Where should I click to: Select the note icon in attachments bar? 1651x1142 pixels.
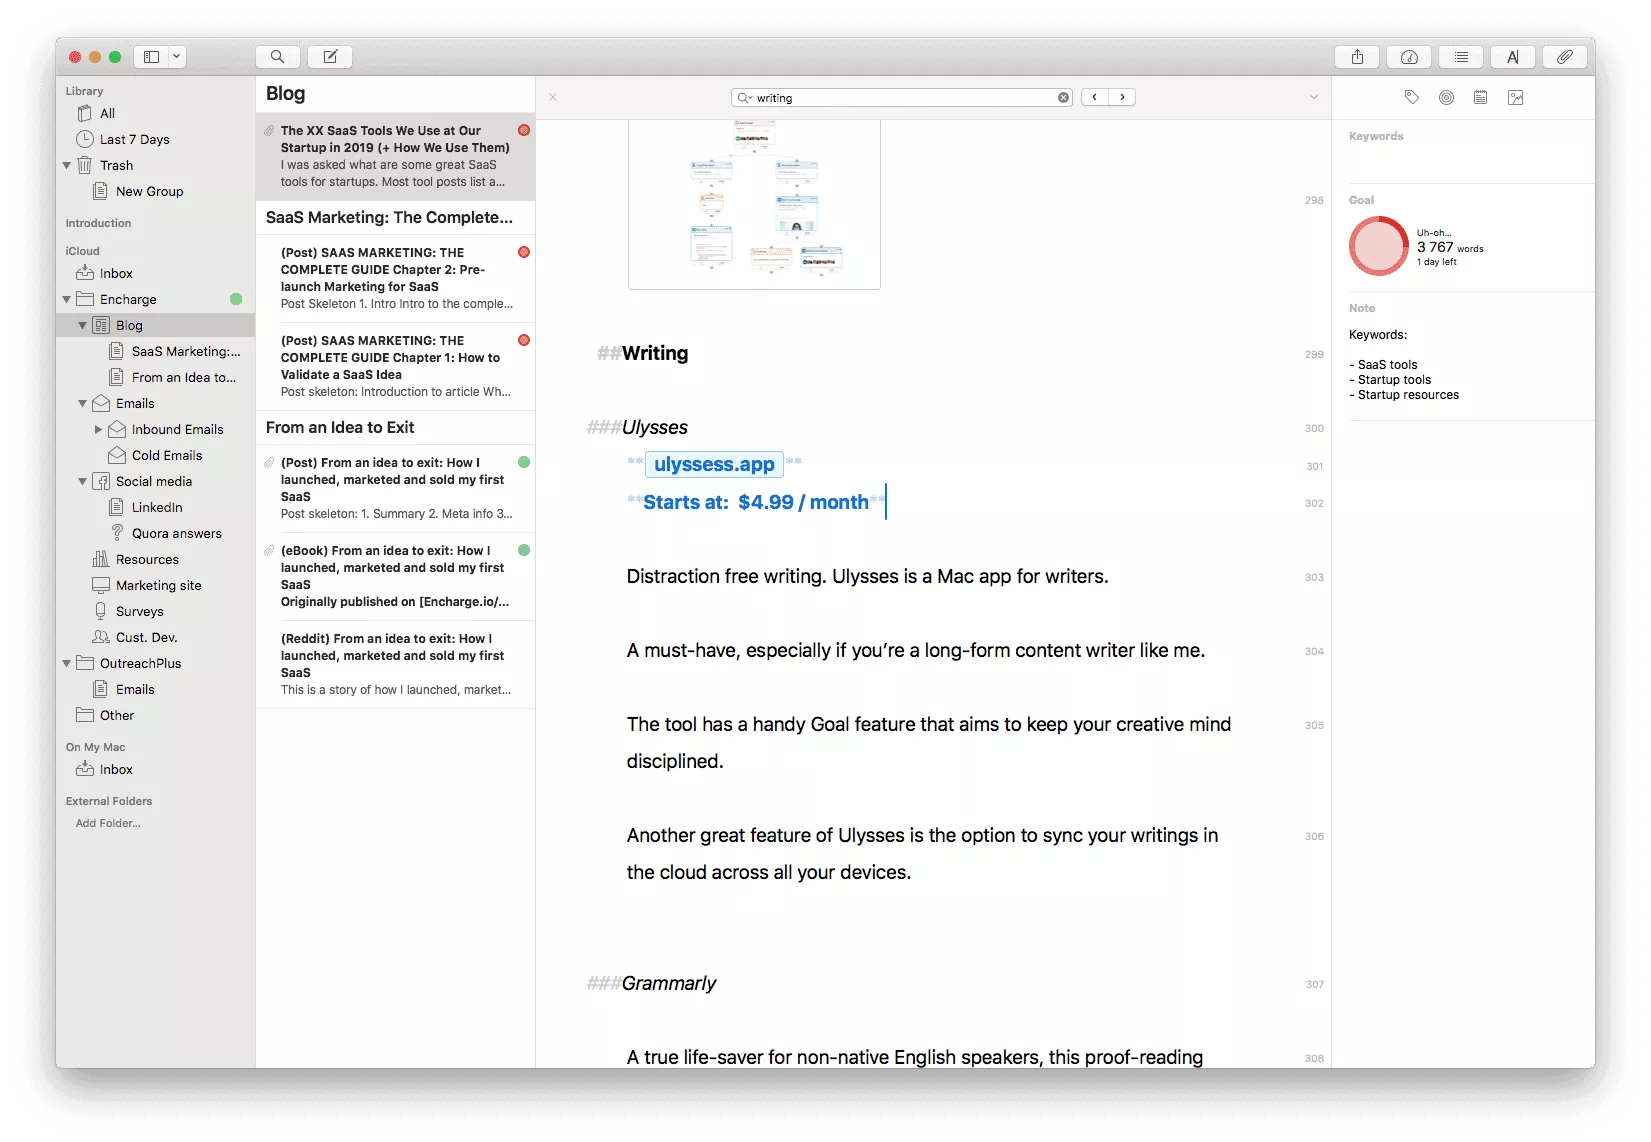[1480, 97]
